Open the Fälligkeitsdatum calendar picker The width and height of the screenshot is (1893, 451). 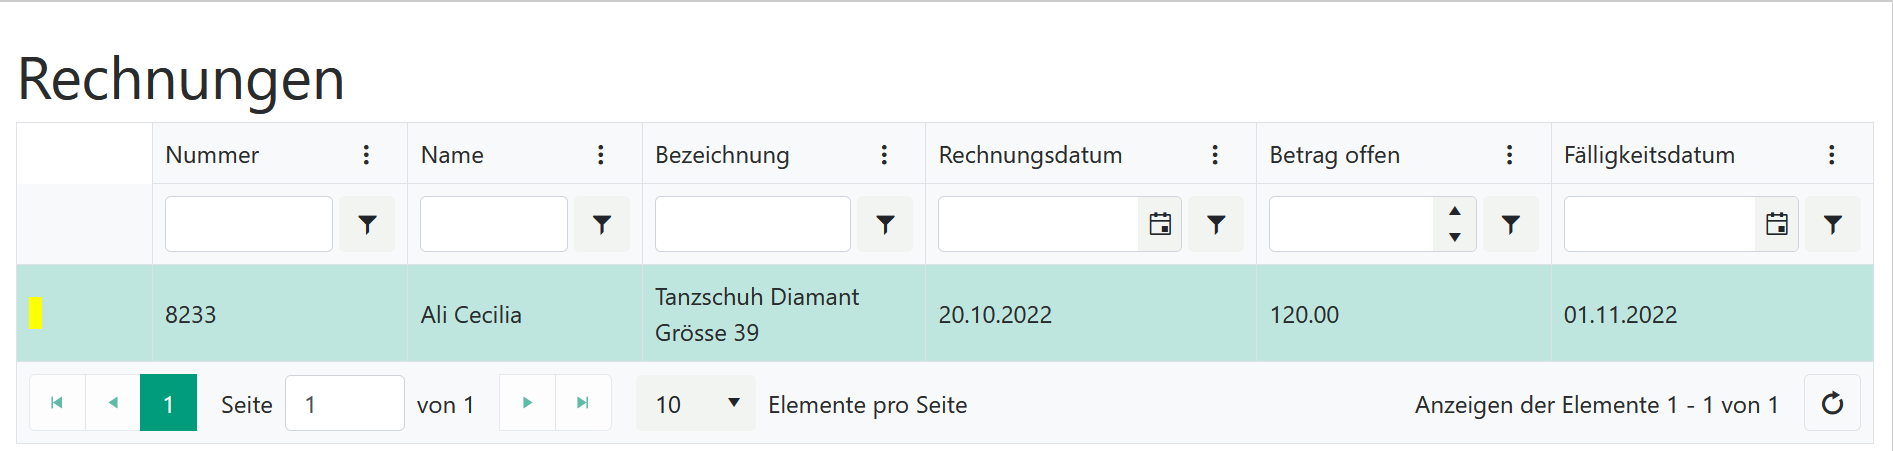(x=1777, y=224)
